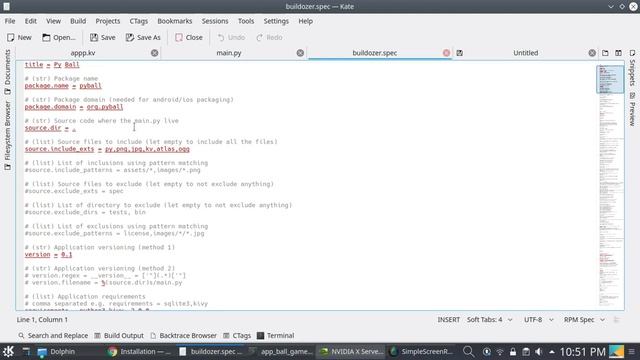Screen dimensions: 640x360
Task: Click the Line 1, Column 1 status label
Action: (42, 320)
